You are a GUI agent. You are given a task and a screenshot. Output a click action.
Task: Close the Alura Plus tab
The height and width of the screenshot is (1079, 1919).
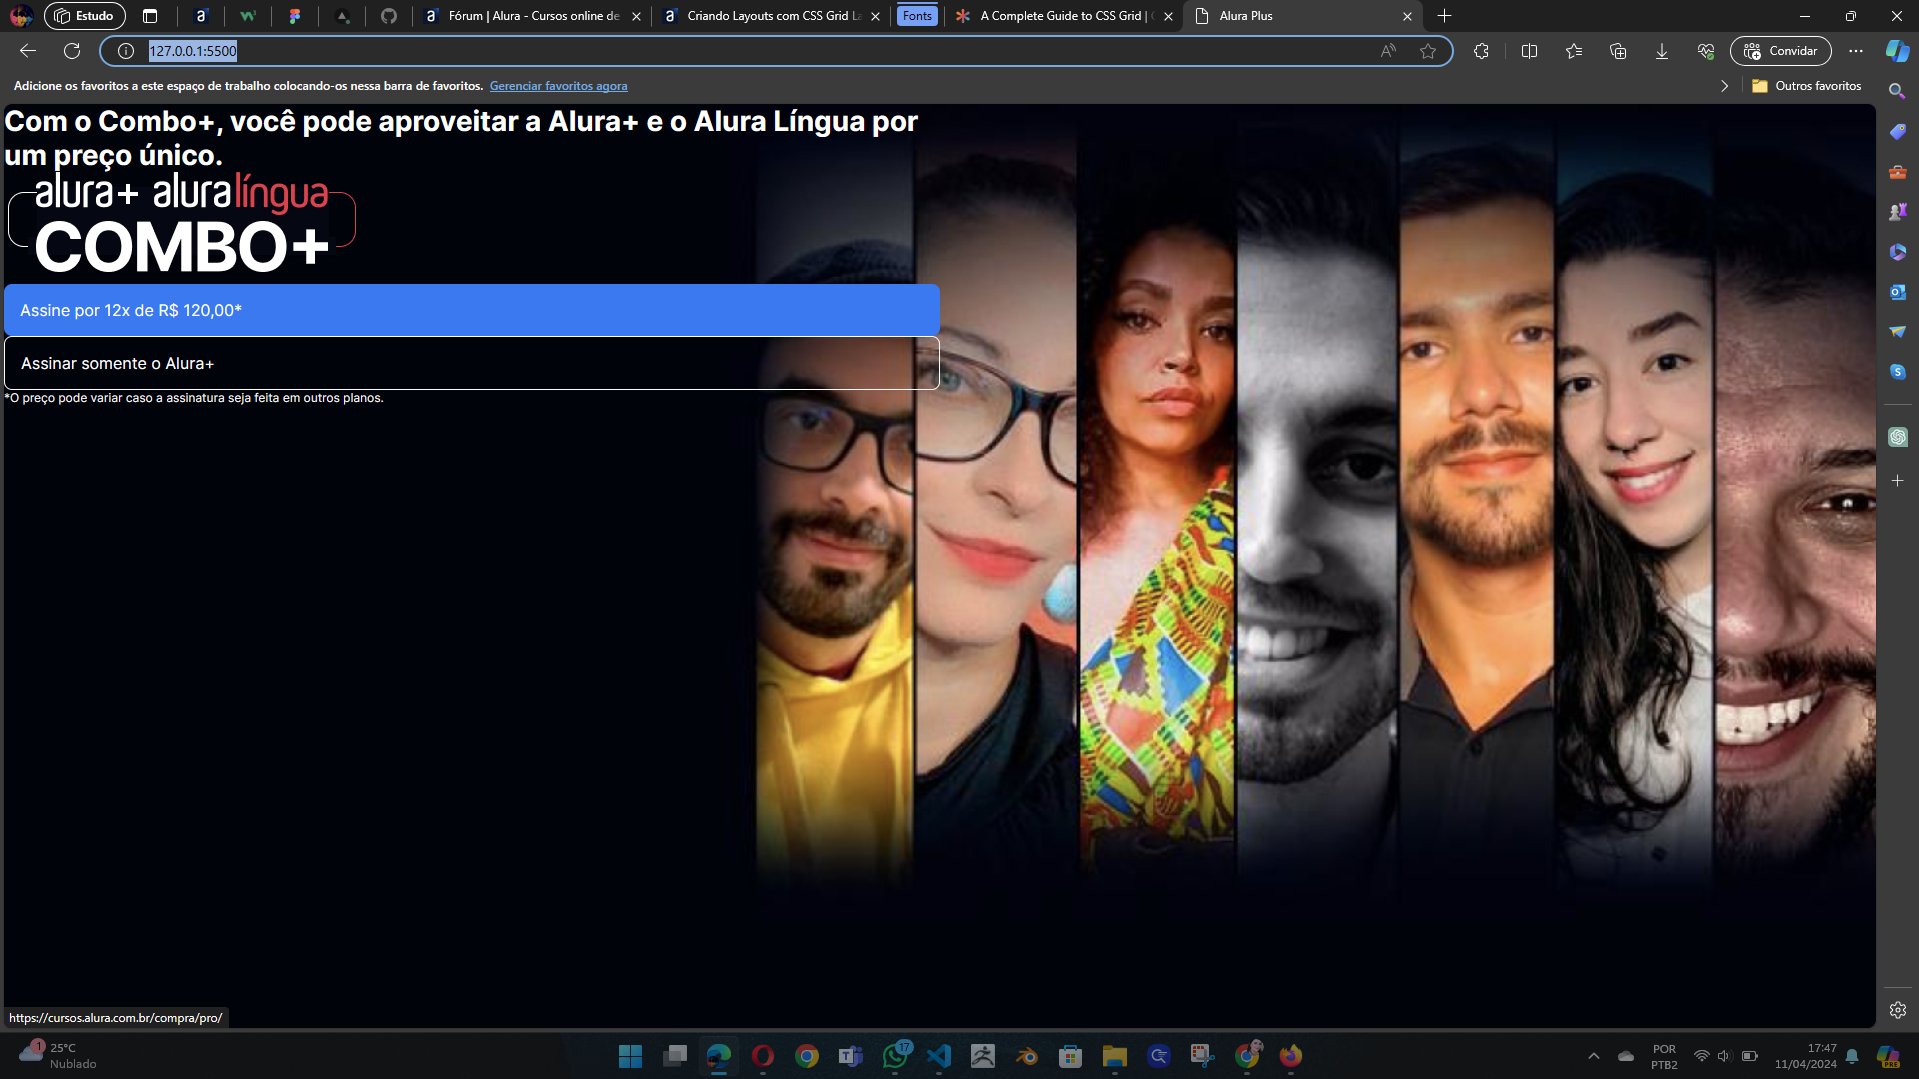(1407, 16)
